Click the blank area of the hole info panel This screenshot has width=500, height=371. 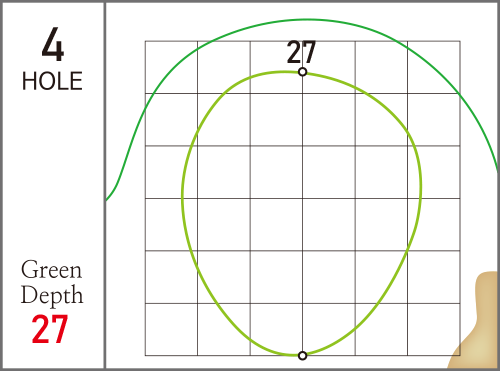52,173
